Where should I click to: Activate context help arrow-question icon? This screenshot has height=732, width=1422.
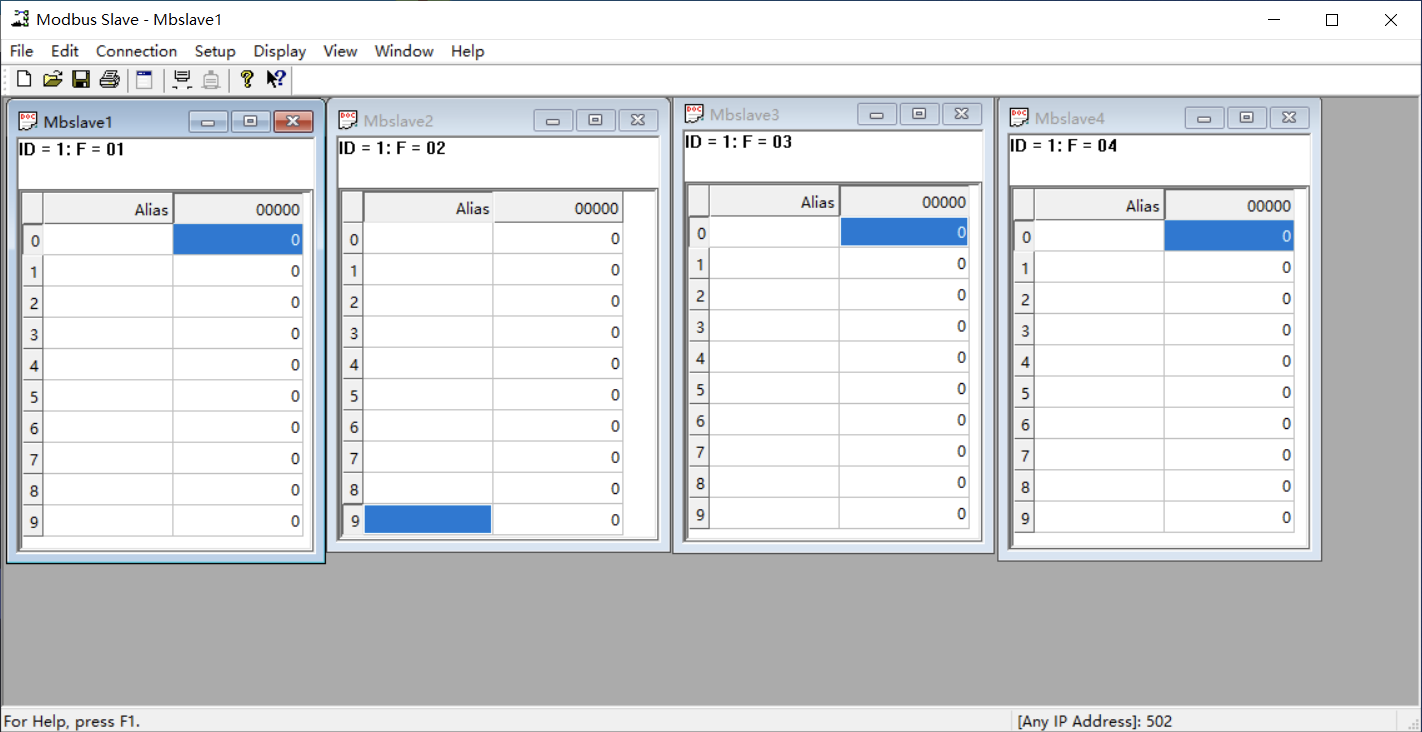point(276,79)
